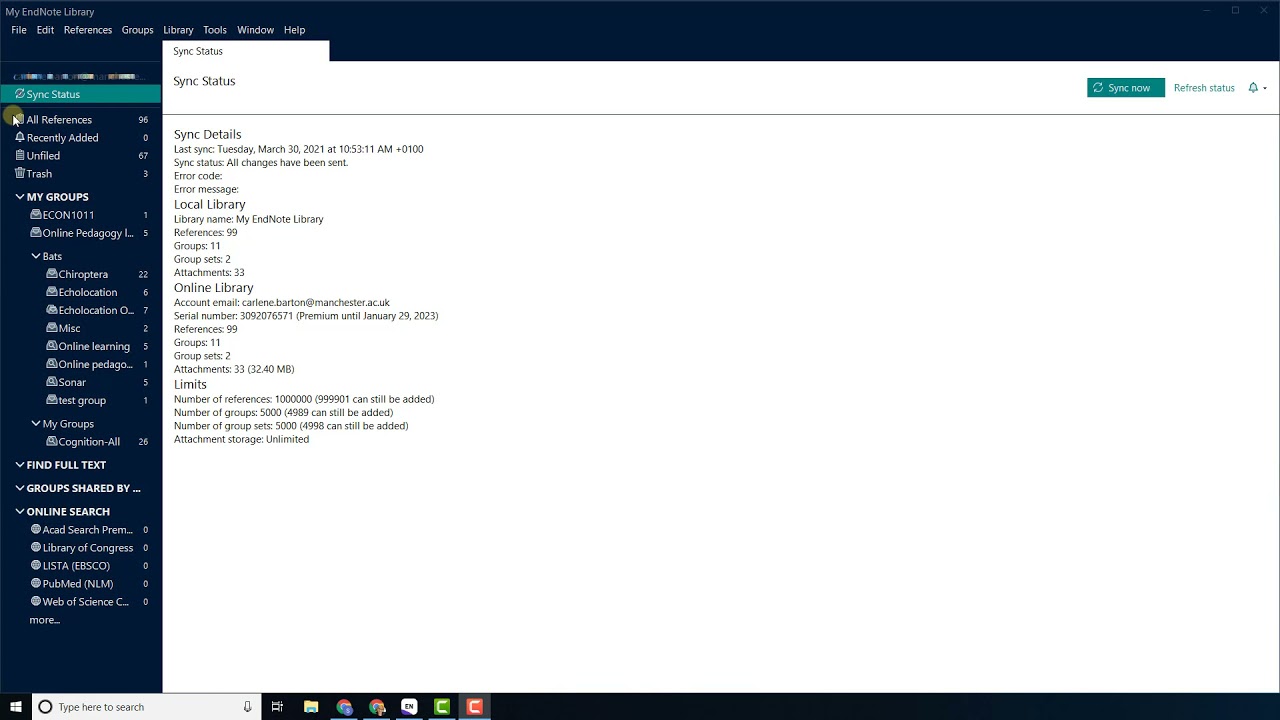Collapse the MY GROUPS section
This screenshot has height=720, width=1280.
tap(20, 197)
